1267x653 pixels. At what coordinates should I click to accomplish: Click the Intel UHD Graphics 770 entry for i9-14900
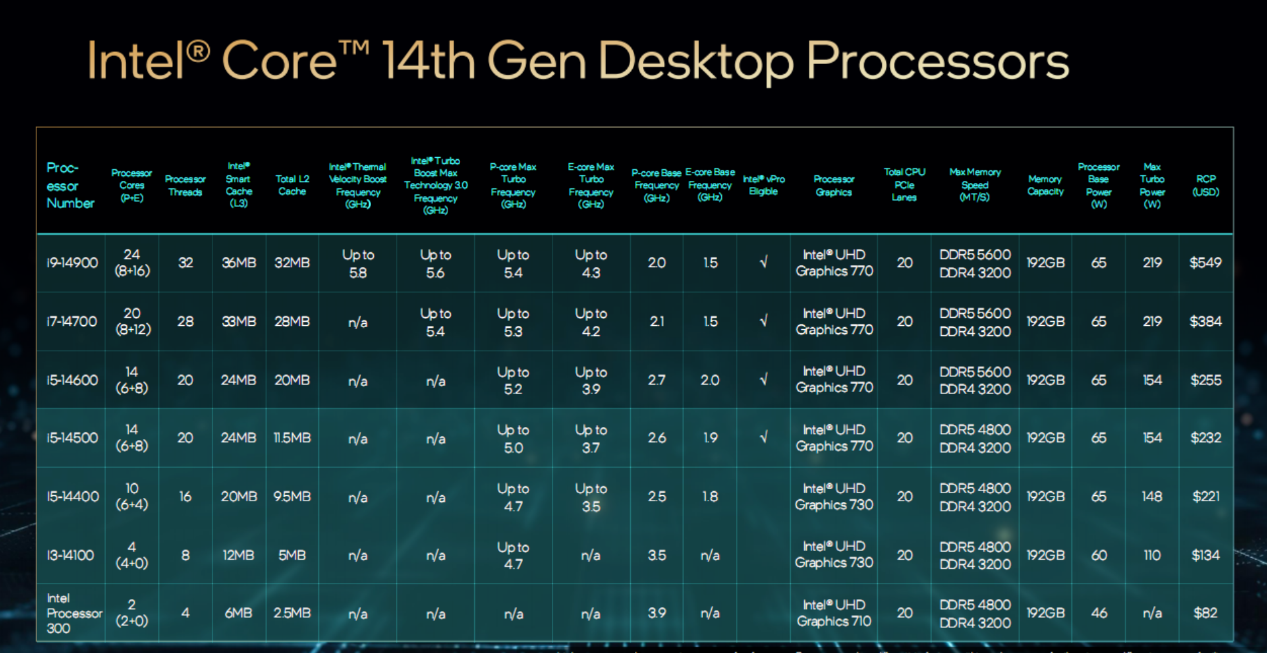pyautogui.click(x=833, y=262)
